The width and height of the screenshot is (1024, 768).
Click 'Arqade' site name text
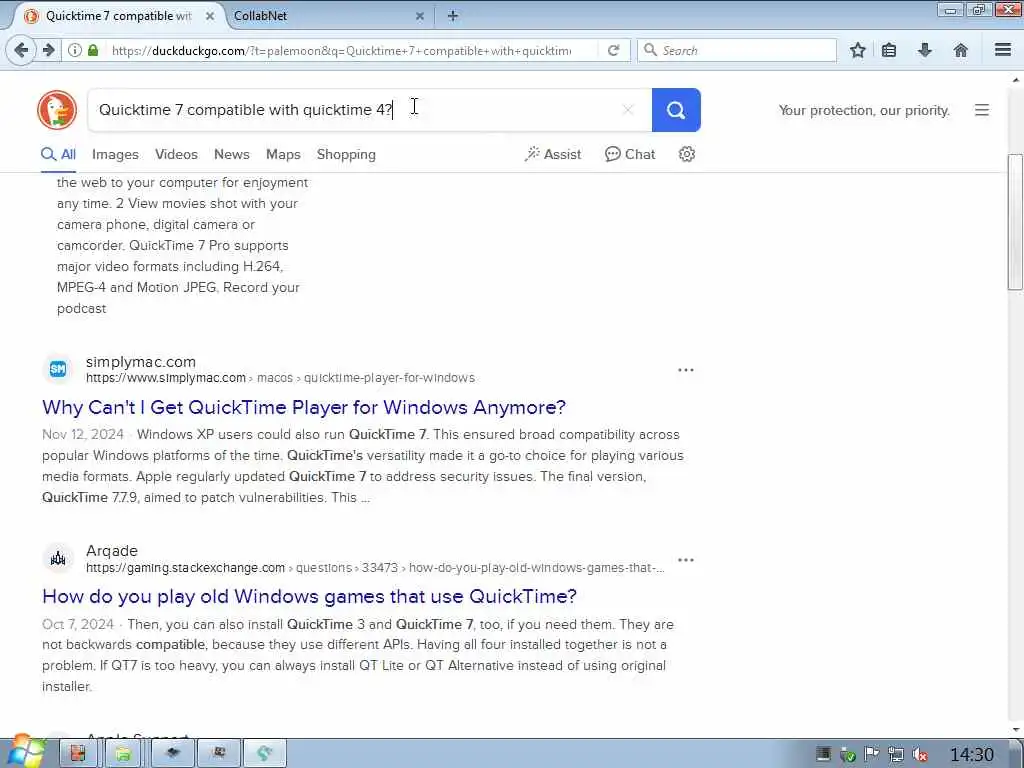pyautogui.click(x=112, y=551)
